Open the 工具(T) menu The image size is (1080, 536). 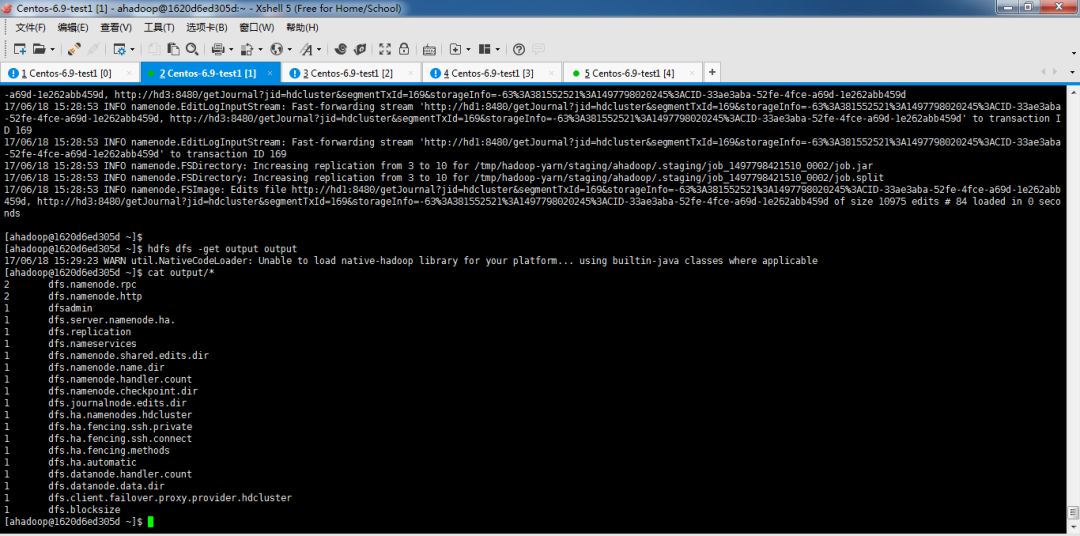[159, 28]
